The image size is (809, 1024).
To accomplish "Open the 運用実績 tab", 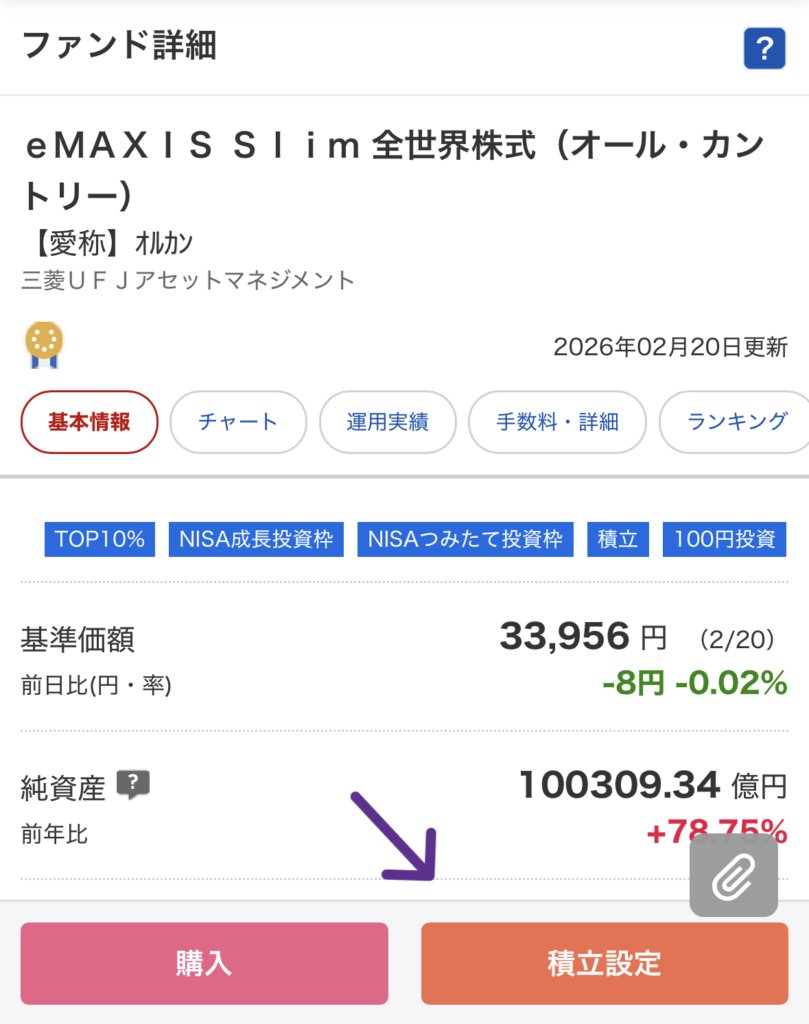I will (388, 422).
